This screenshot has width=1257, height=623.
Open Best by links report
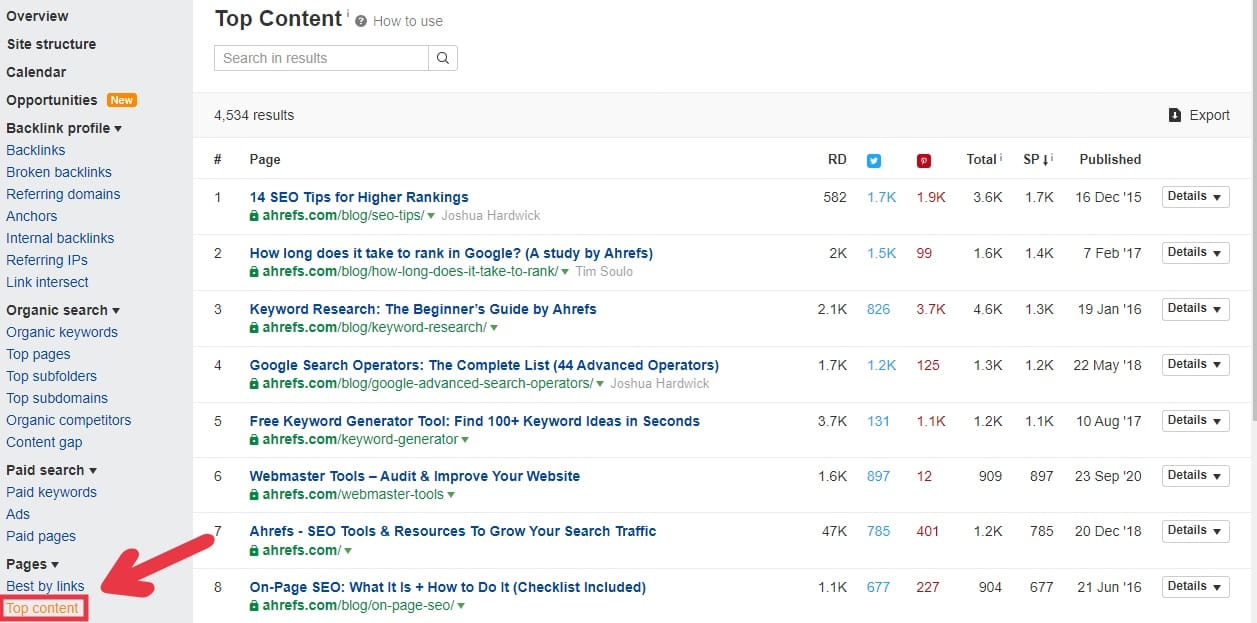click(45, 586)
